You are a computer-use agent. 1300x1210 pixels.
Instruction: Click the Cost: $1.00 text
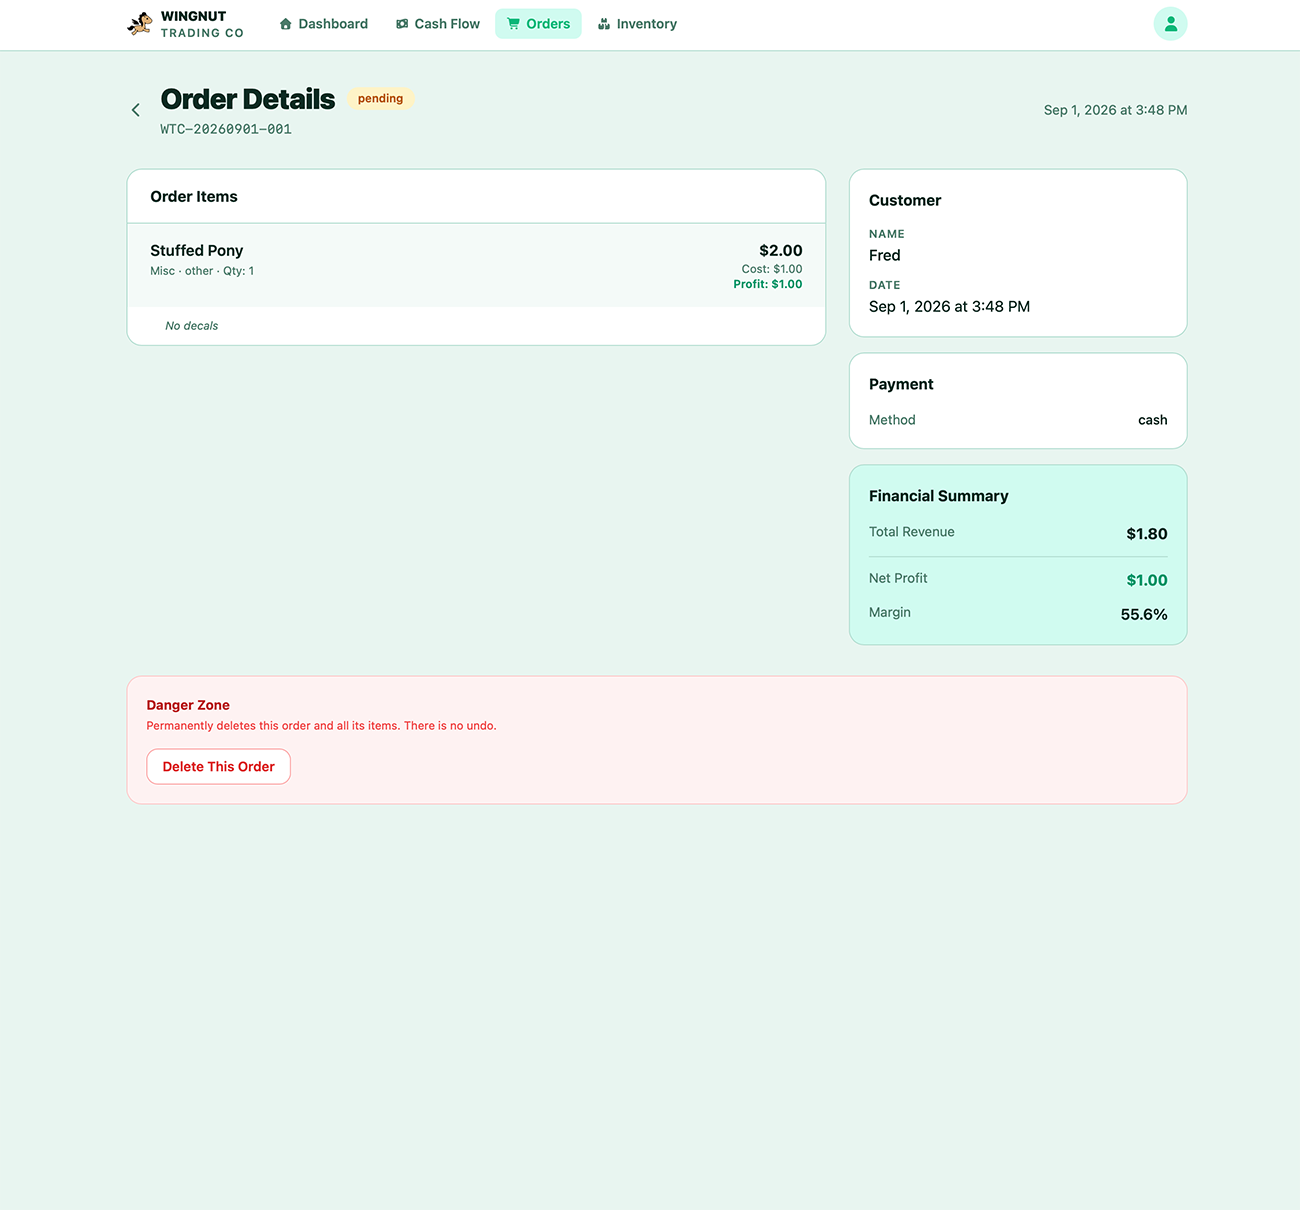tap(772, 269)
